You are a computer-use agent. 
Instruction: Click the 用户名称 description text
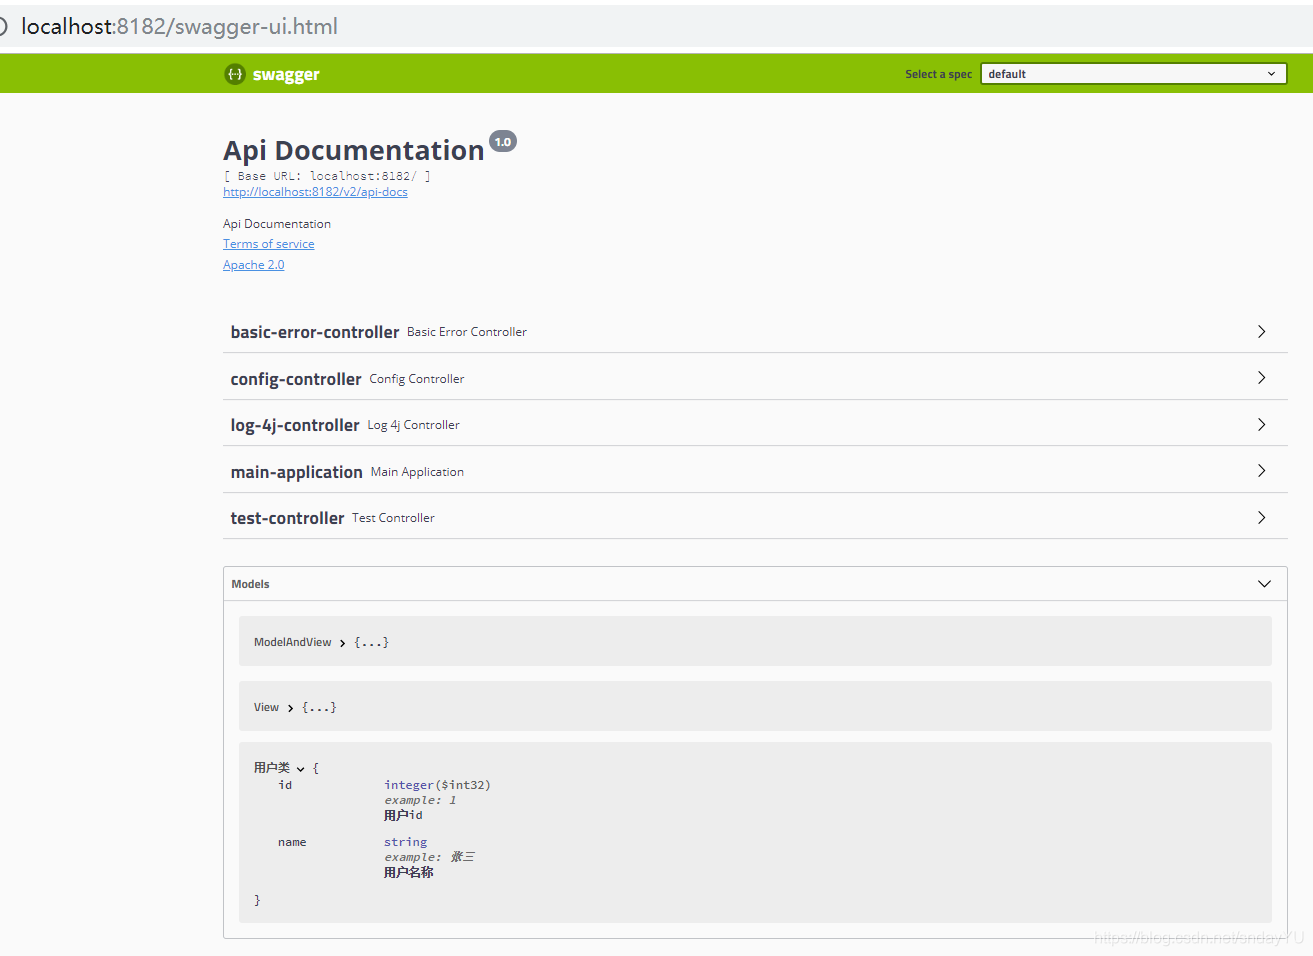click(408, 873)
